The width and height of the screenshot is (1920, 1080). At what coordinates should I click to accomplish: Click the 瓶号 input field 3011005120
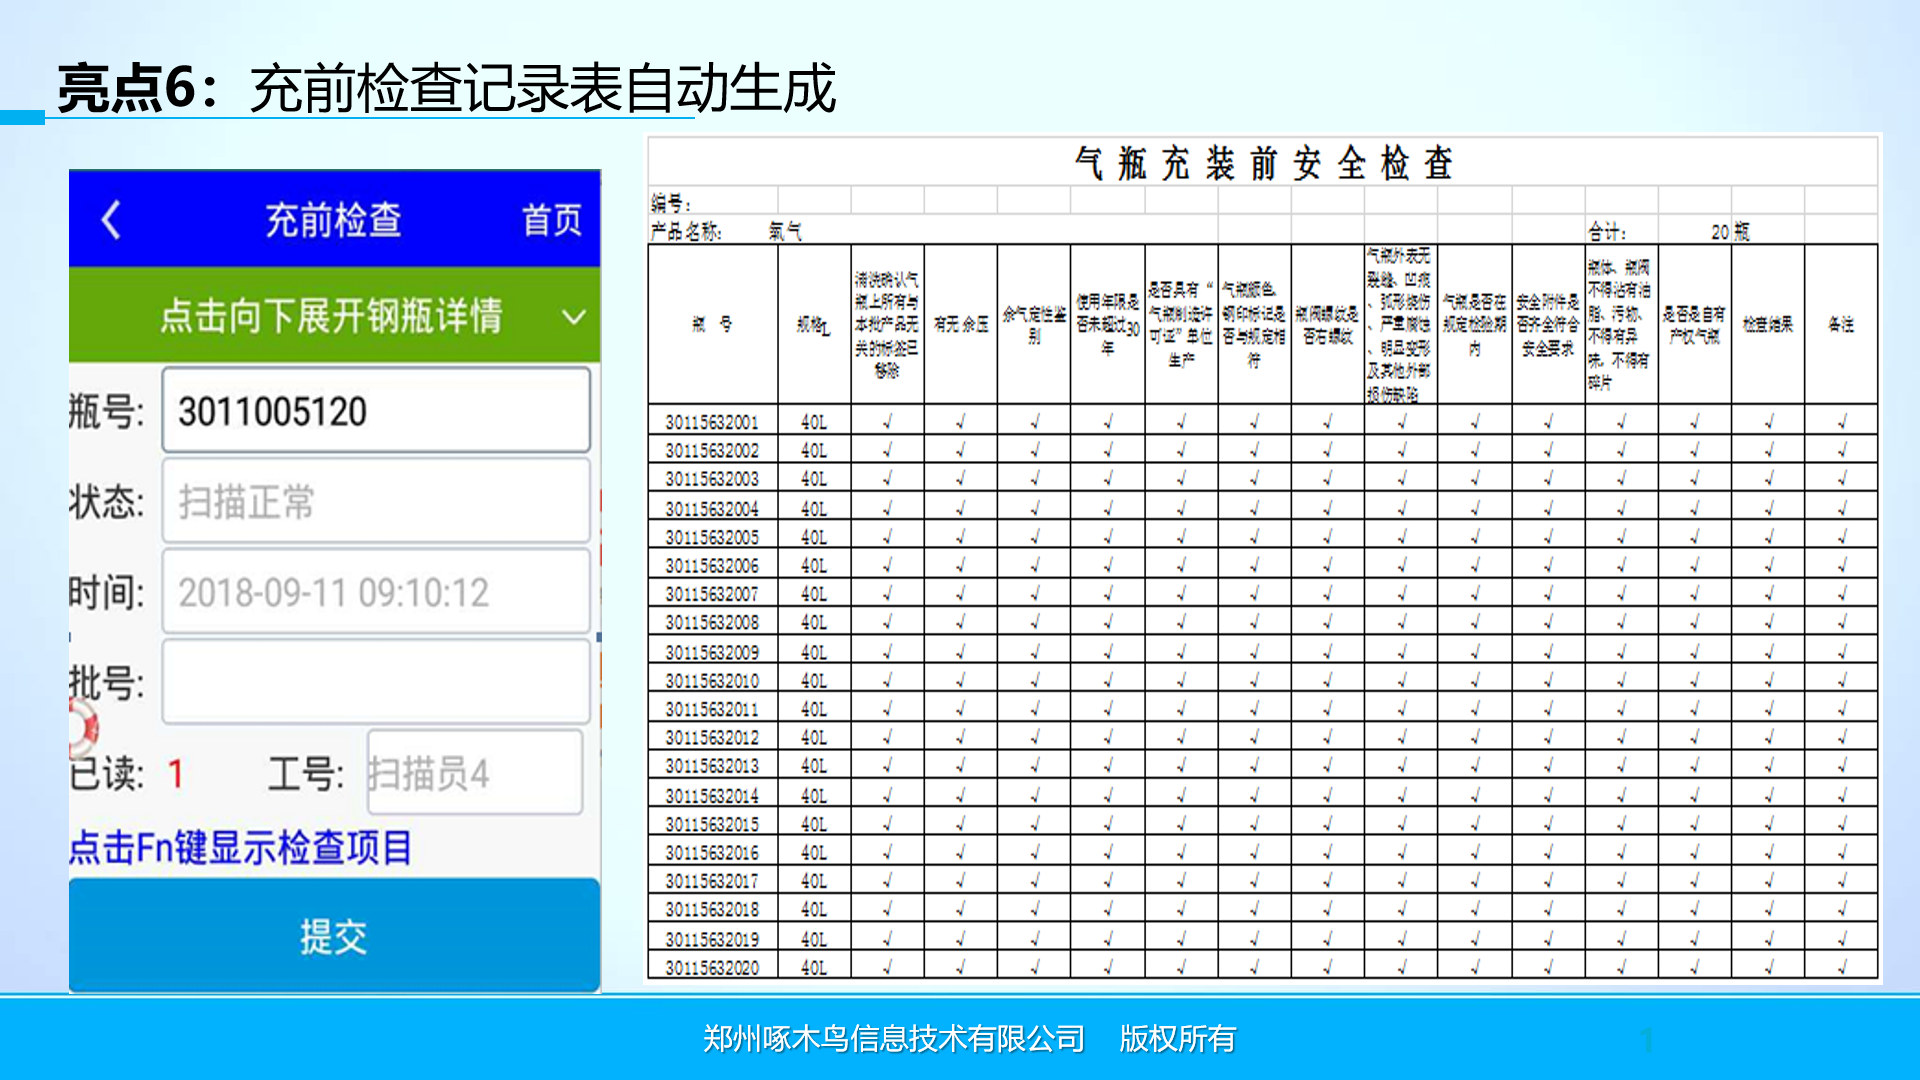point(376,410)
